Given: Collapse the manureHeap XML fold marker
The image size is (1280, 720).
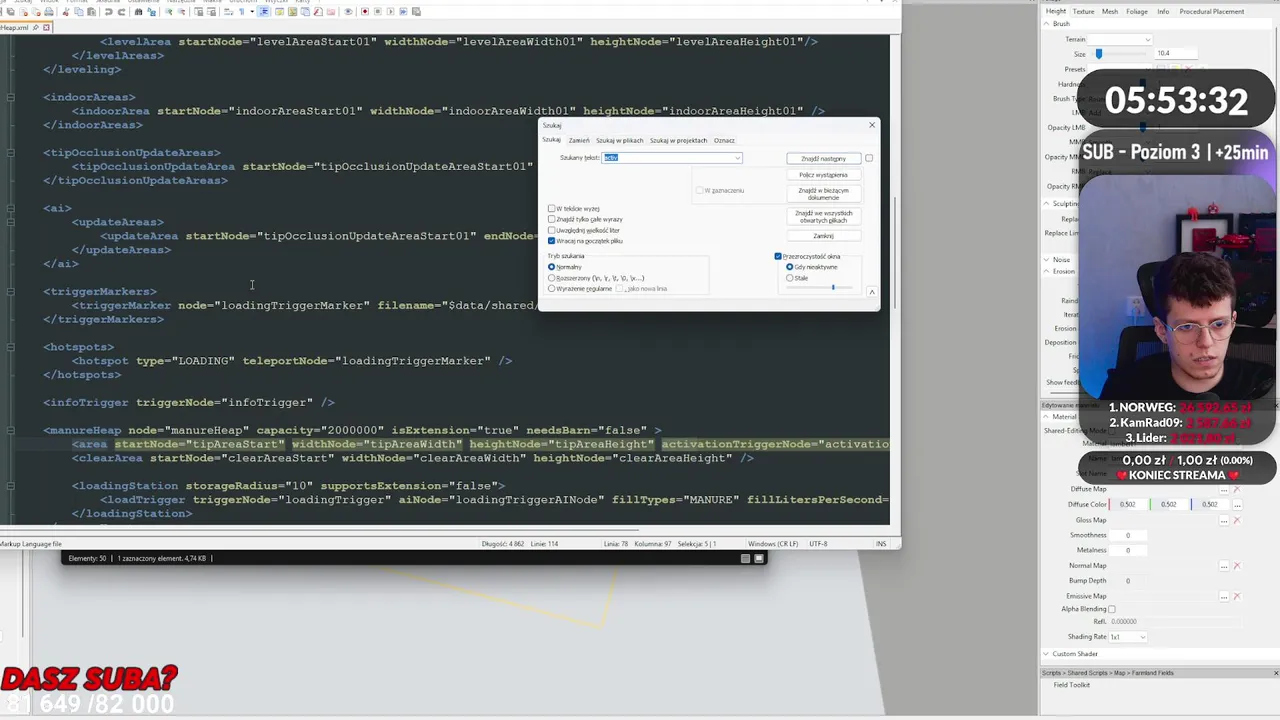Looking at the screenshot, I should point(10,430).
